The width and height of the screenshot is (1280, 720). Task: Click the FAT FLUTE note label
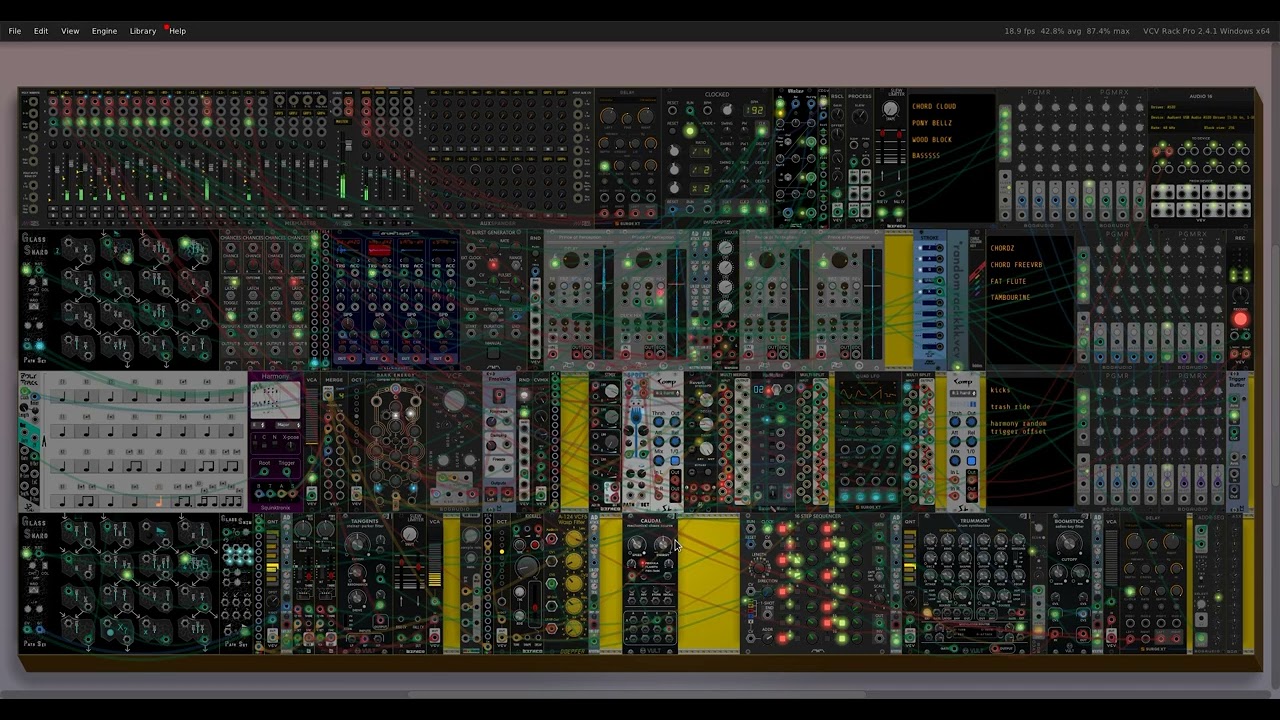coord(1008,281)
